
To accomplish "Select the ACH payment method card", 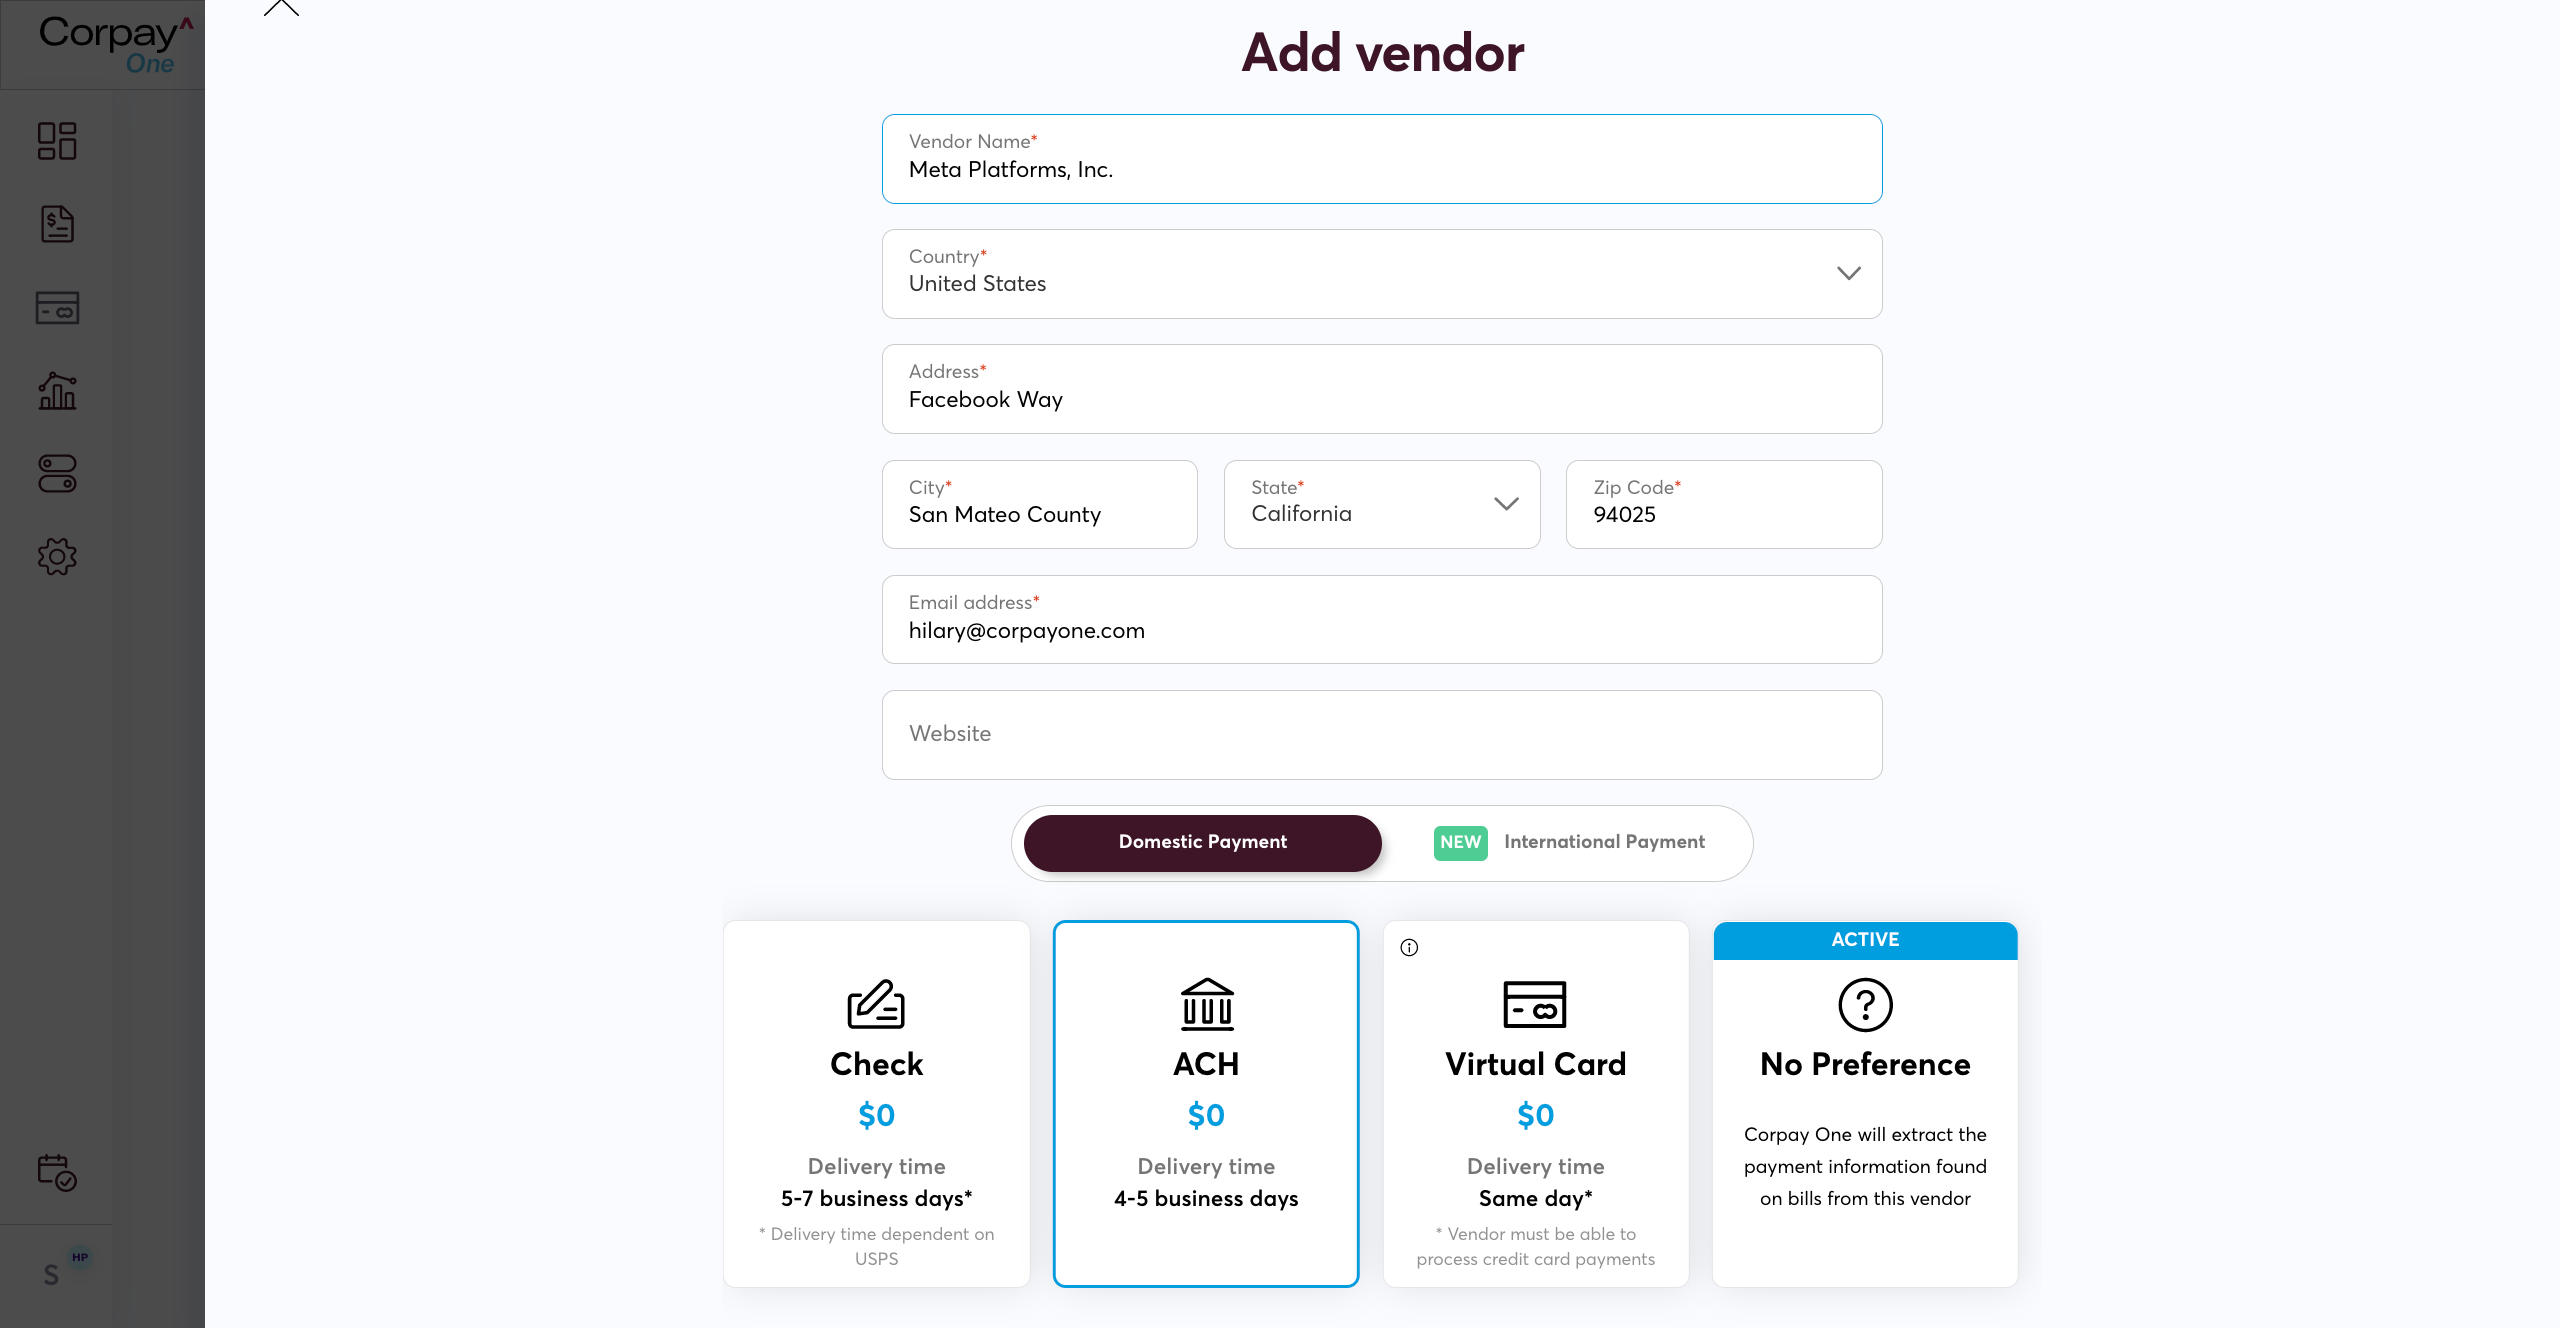I will click(x=1206, y=1104).
